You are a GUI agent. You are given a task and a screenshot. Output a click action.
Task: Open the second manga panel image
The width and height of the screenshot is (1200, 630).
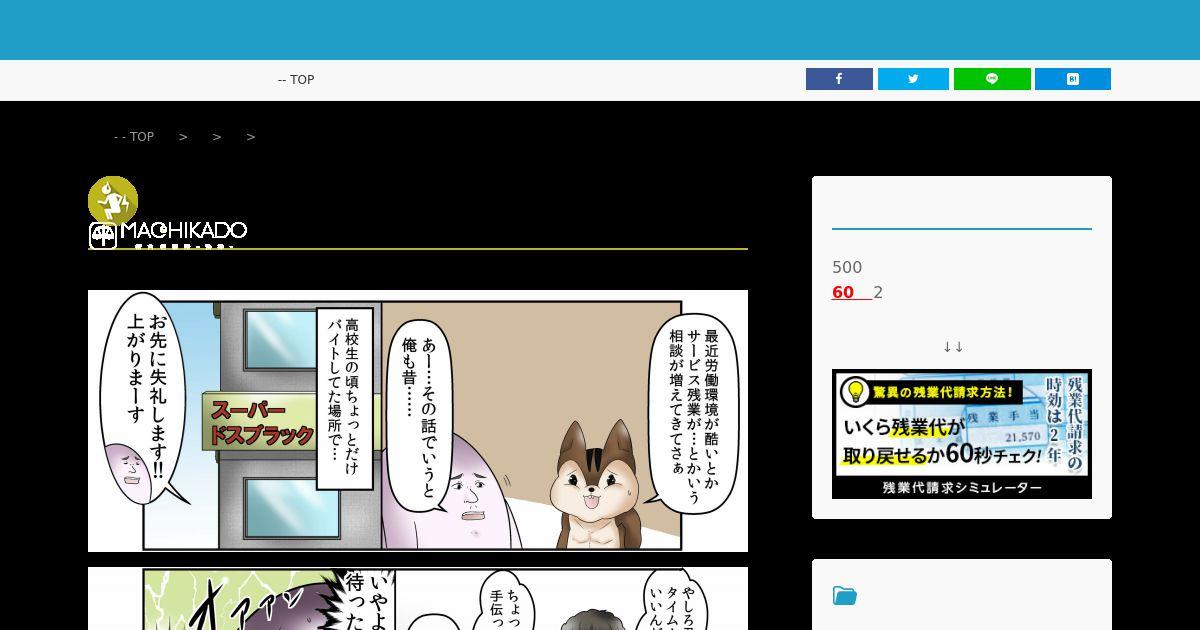click(418, 599)
